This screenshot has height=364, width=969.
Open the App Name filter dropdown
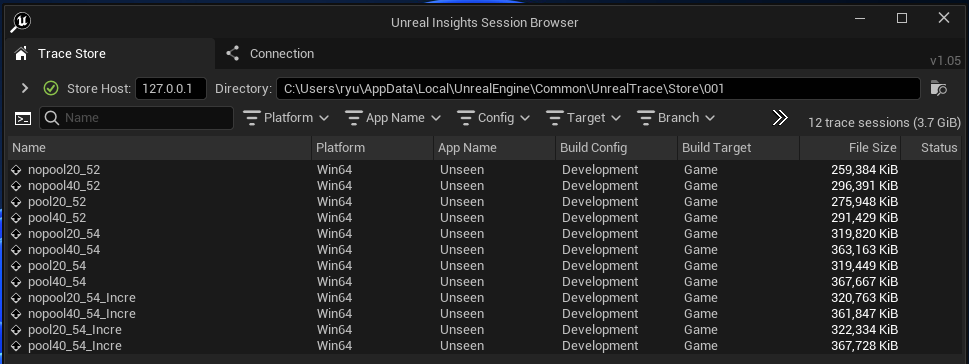393,118
